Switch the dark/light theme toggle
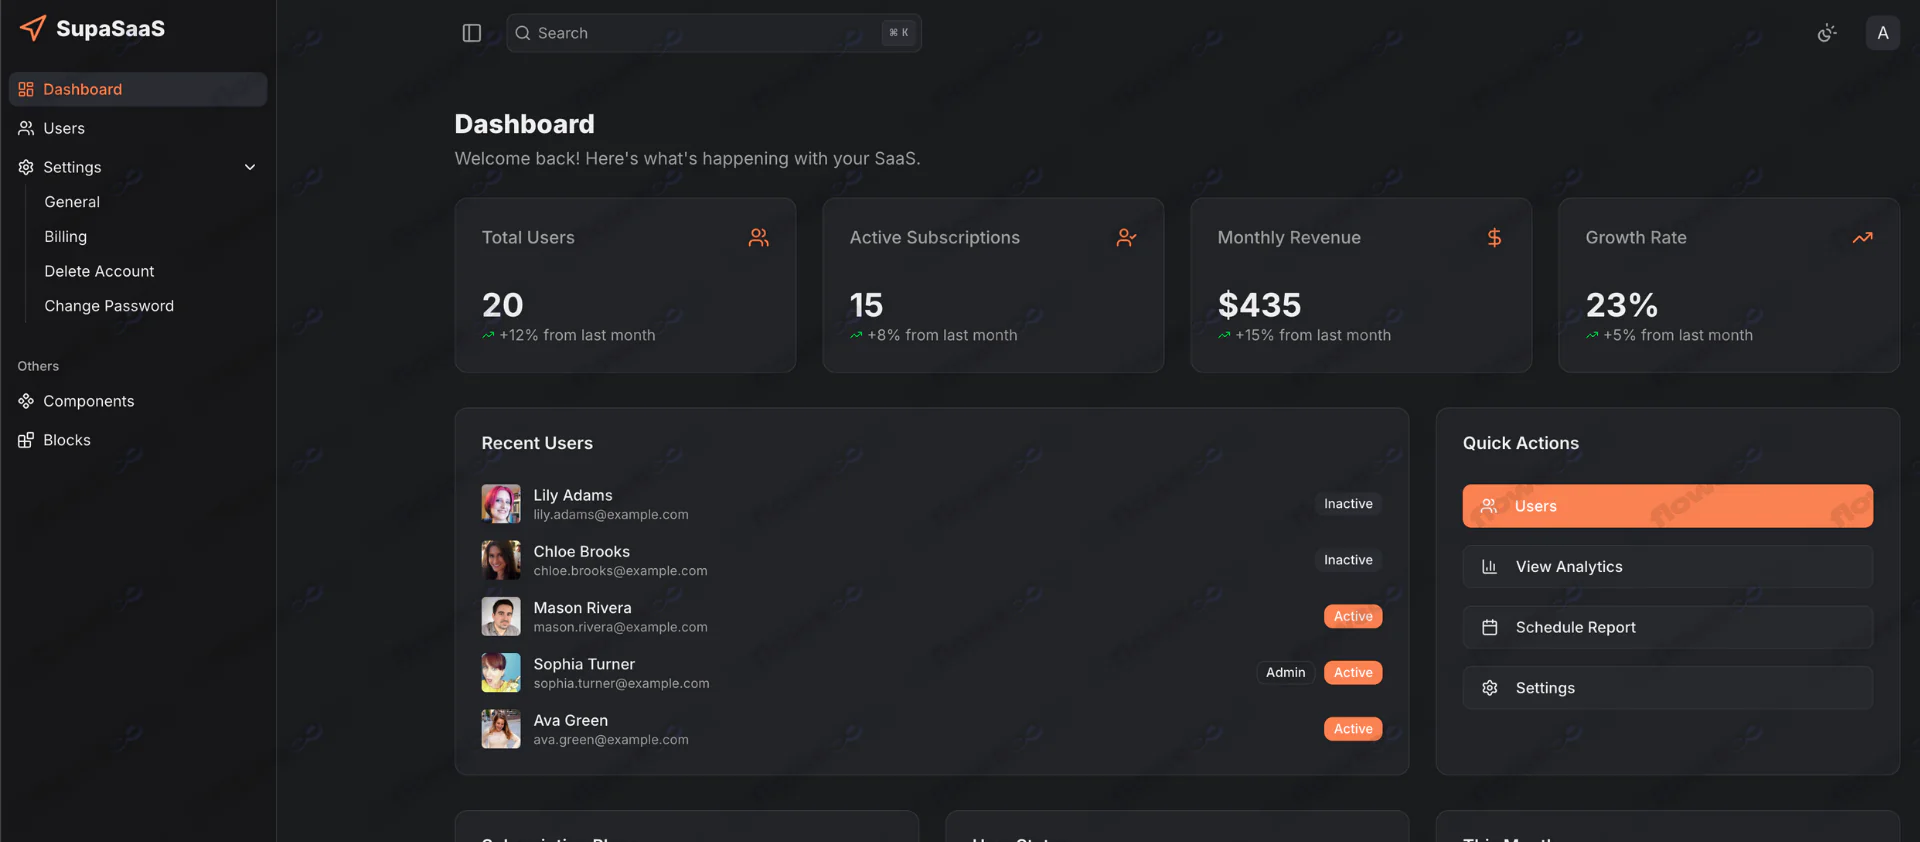The image size is (1920, 842). [1827, 33]
